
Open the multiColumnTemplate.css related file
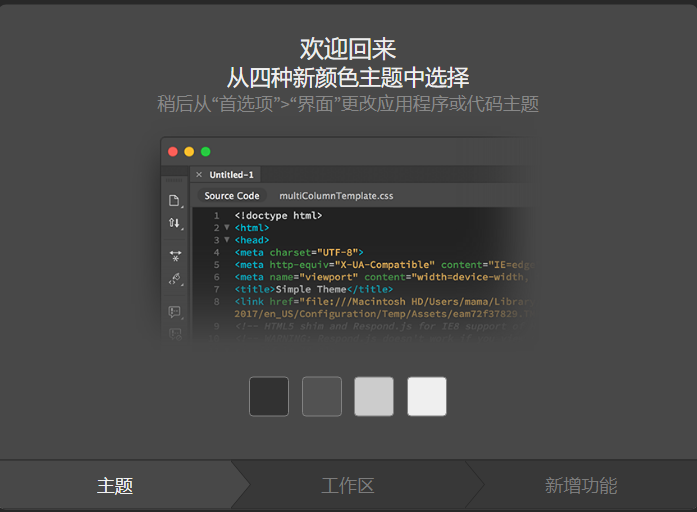pyautogui.click(x=336, y=196)
